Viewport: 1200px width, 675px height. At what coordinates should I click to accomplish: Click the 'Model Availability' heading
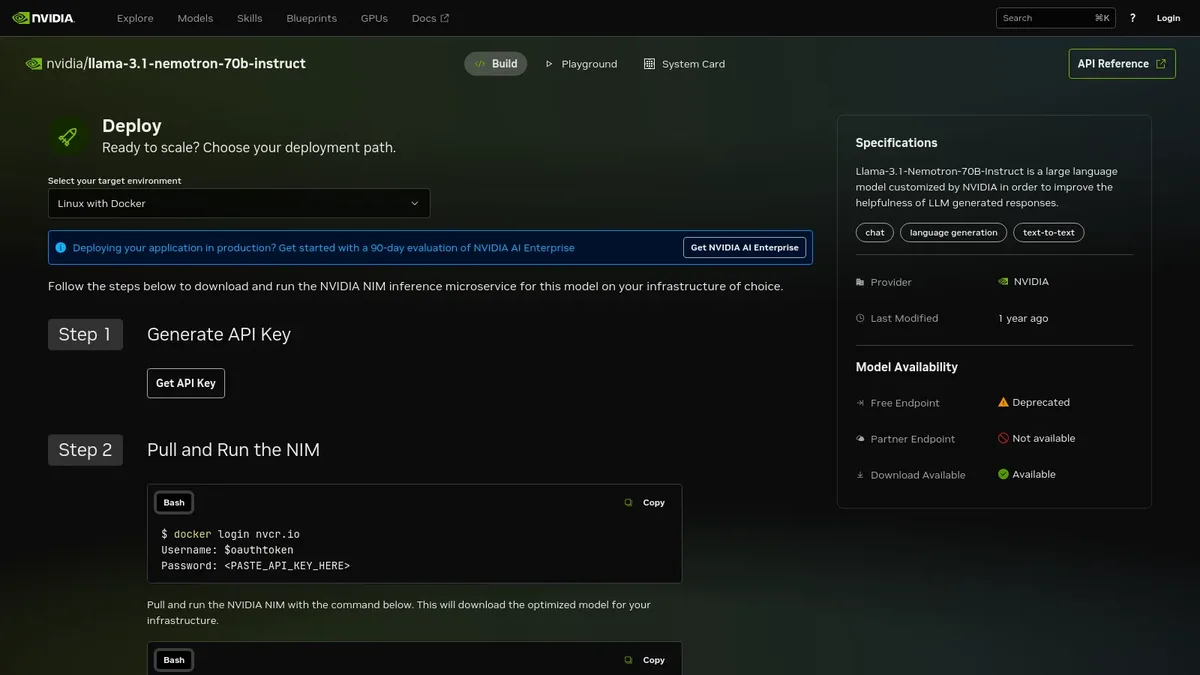[907, 367]
